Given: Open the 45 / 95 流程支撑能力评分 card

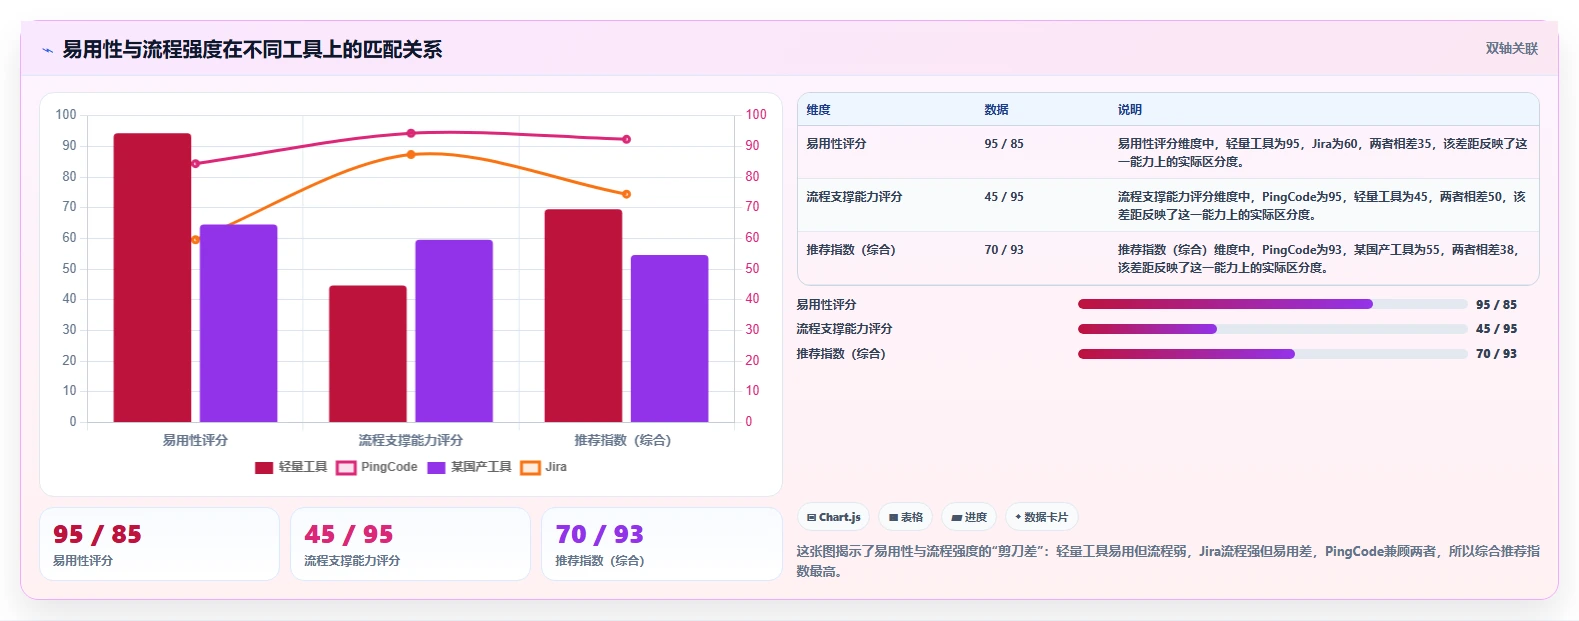Looking at the screenshot, I should pyautogui.click(x=410, y=544).
